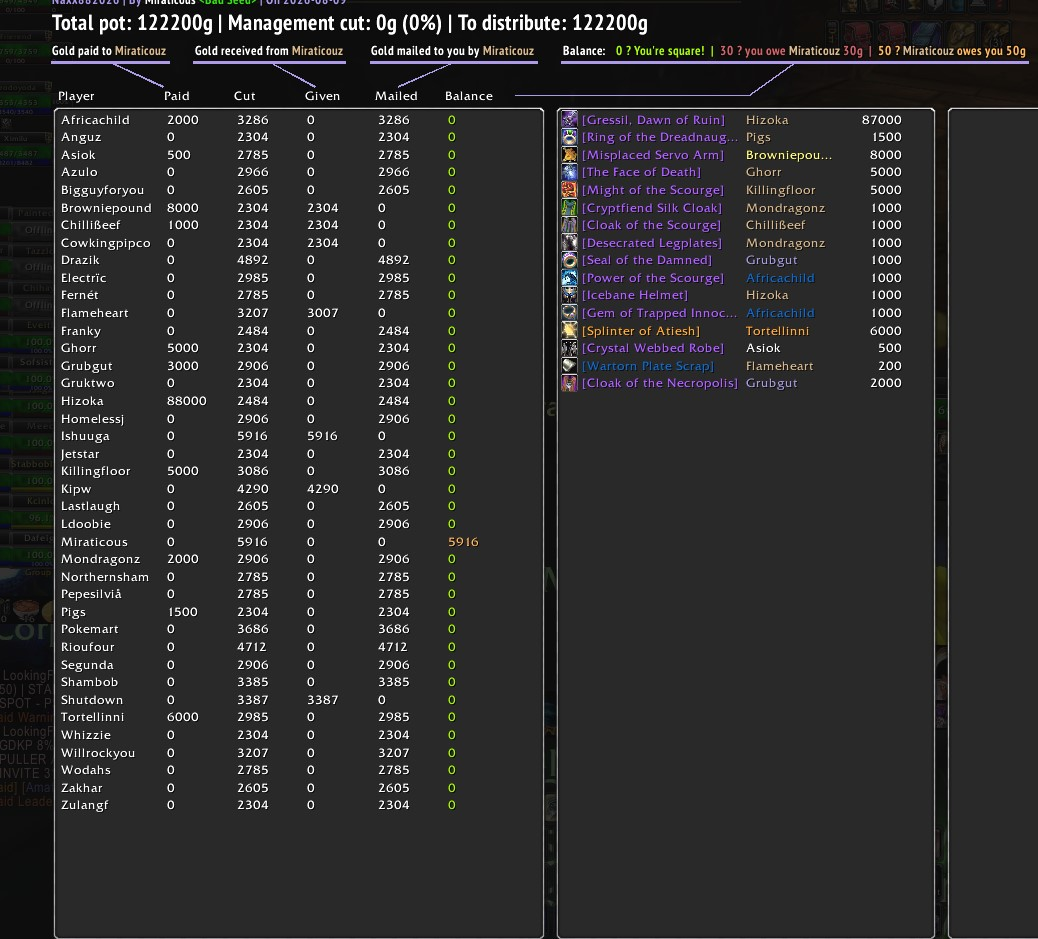
Task: Click the Icebane Helmet item icon
Action: coord(569,295)
